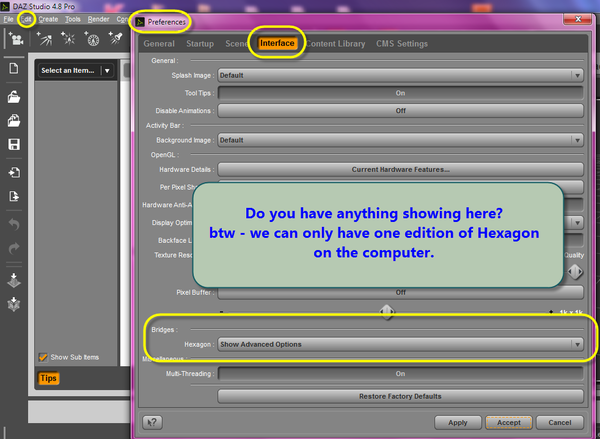Open the Tools menu

(x=73, y=19)
